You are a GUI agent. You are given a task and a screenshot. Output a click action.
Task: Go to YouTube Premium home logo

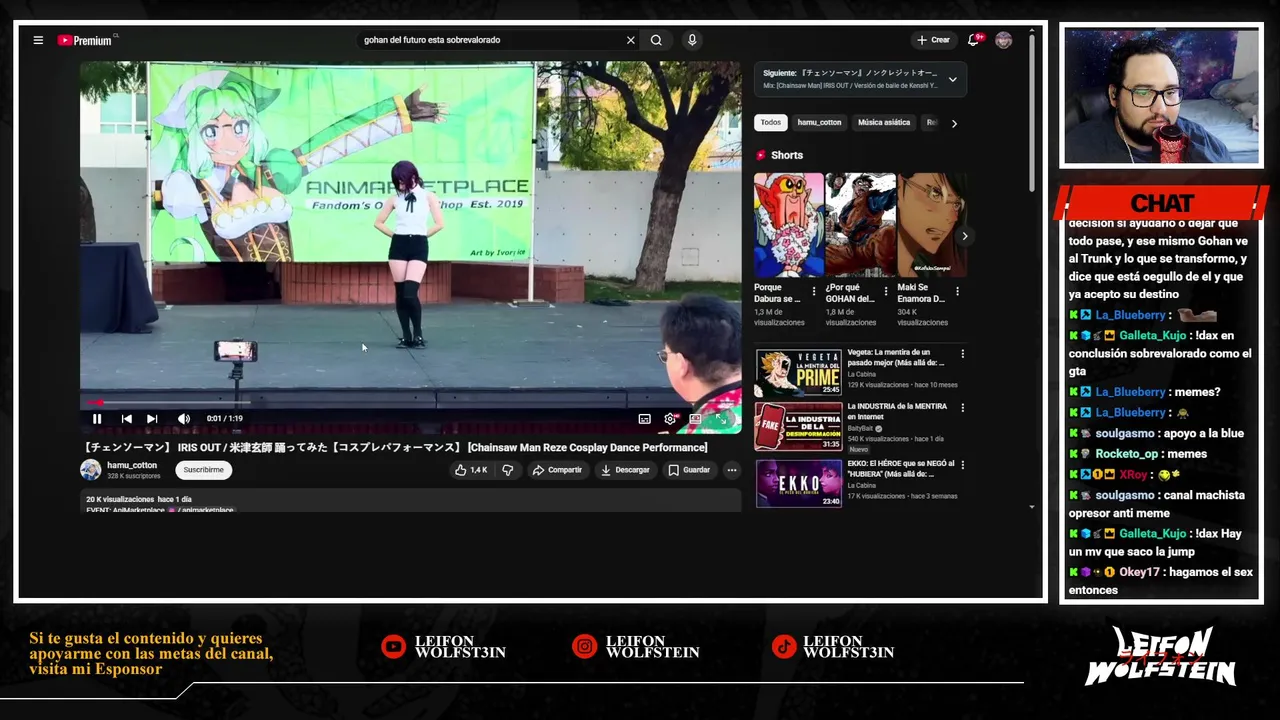(85, 40)
